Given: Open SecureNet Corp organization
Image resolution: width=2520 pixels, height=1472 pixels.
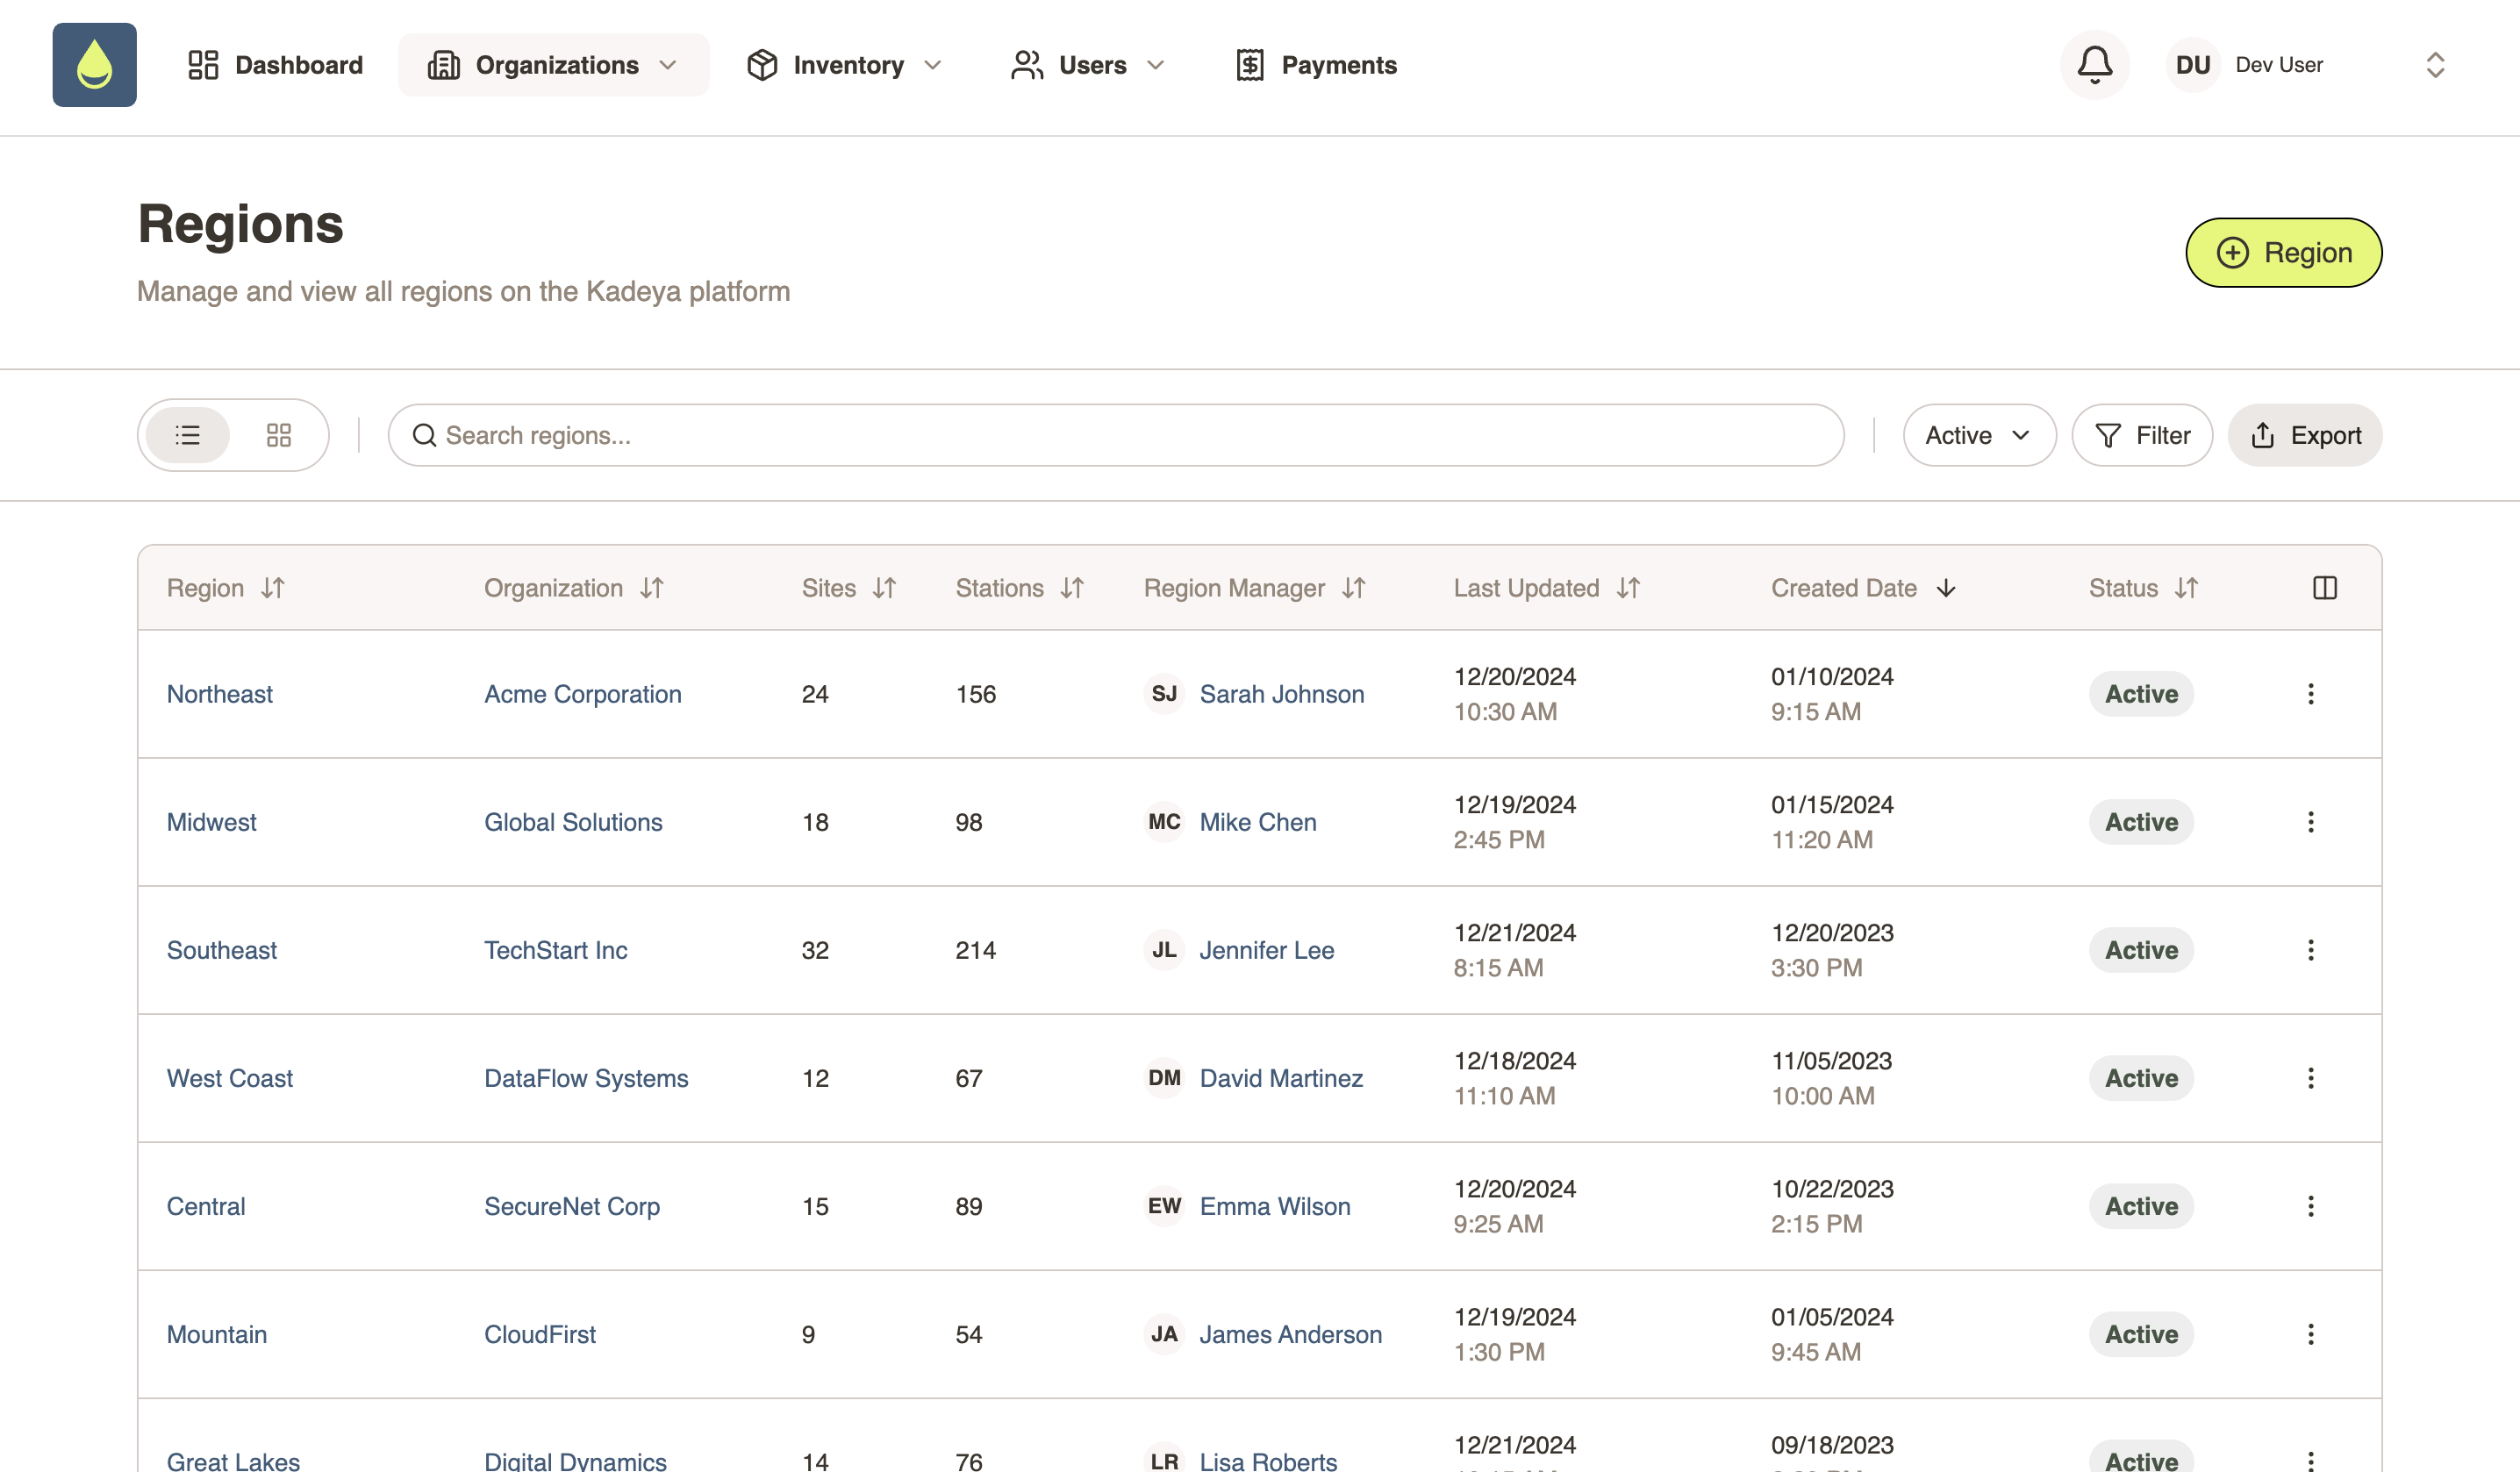Looking at the screenshot, I should pos(572,1206).
